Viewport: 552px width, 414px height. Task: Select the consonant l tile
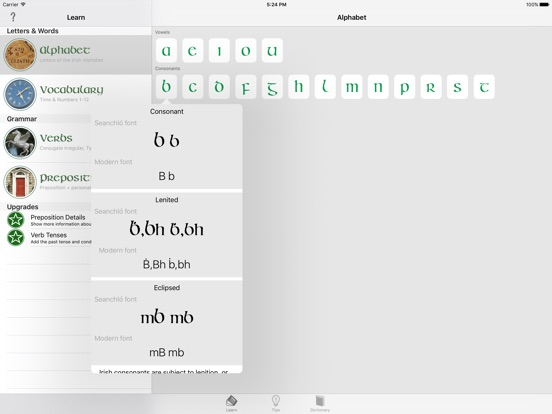[x=325, y=87]
